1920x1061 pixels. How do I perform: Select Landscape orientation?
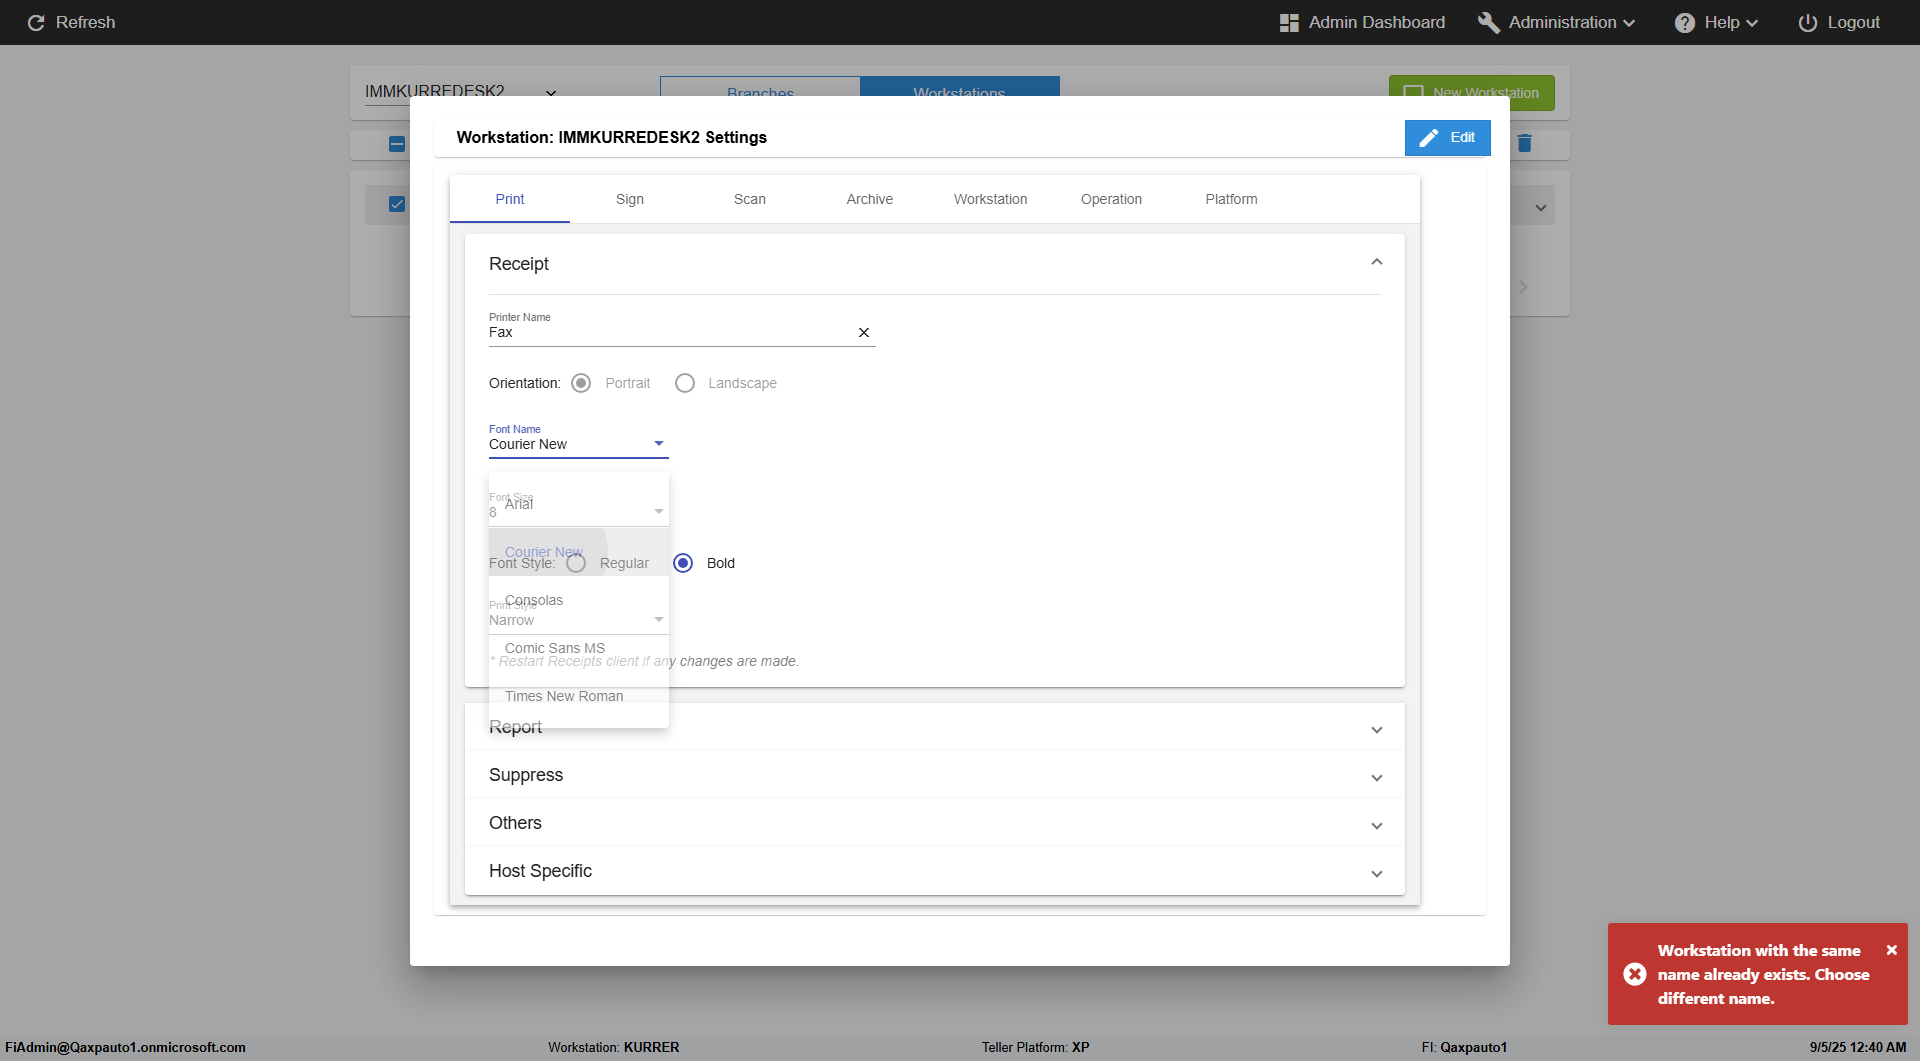tap(685, 383)
